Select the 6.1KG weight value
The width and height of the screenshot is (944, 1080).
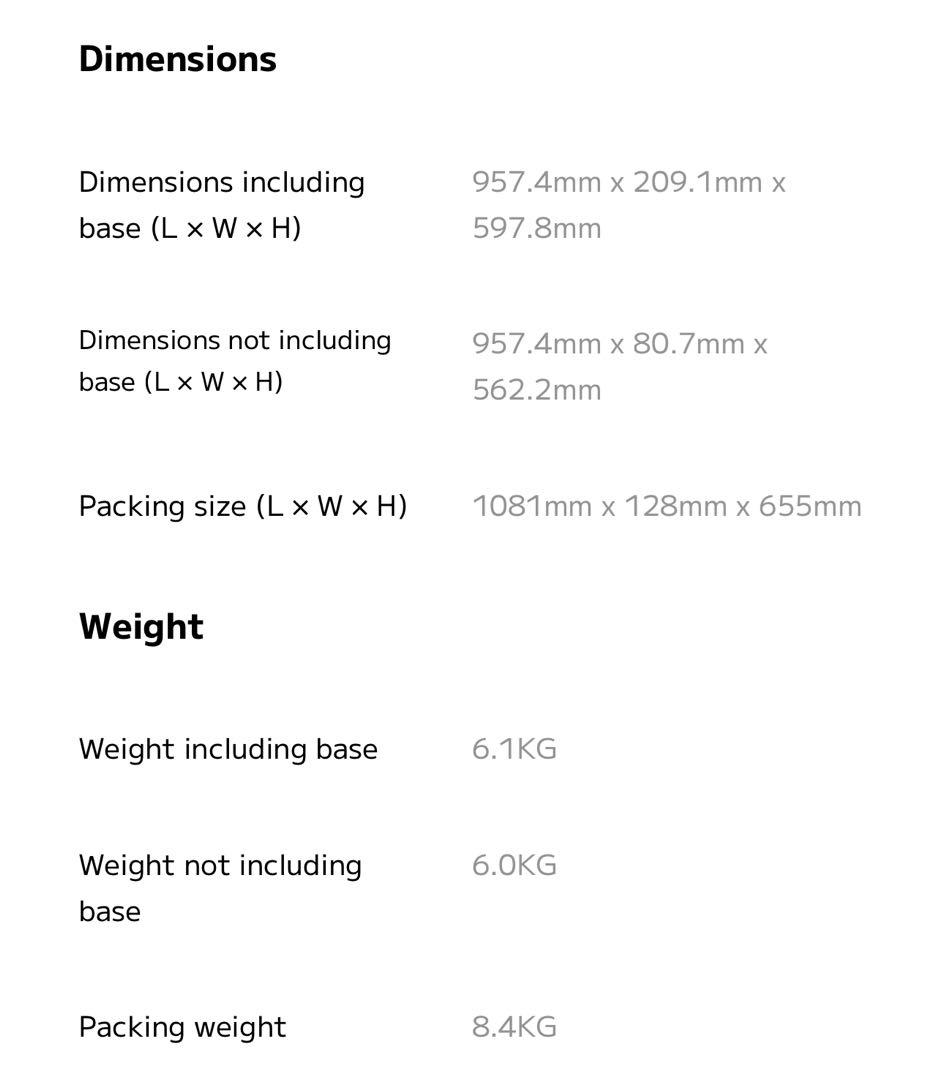[x=514, y=749]
